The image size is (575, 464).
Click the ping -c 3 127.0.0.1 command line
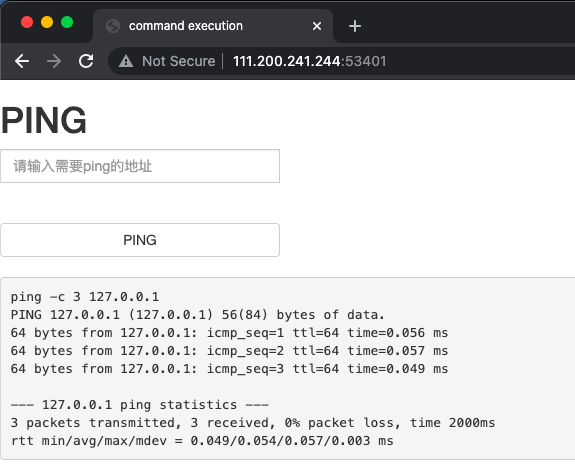click(85, 297)
